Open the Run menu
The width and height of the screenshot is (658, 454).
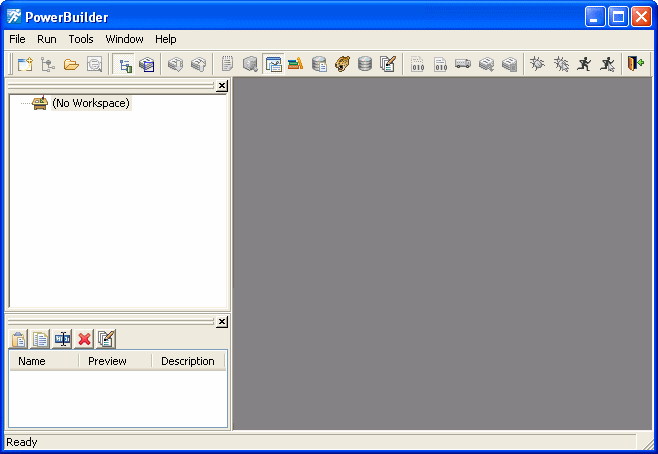(47, 39)
